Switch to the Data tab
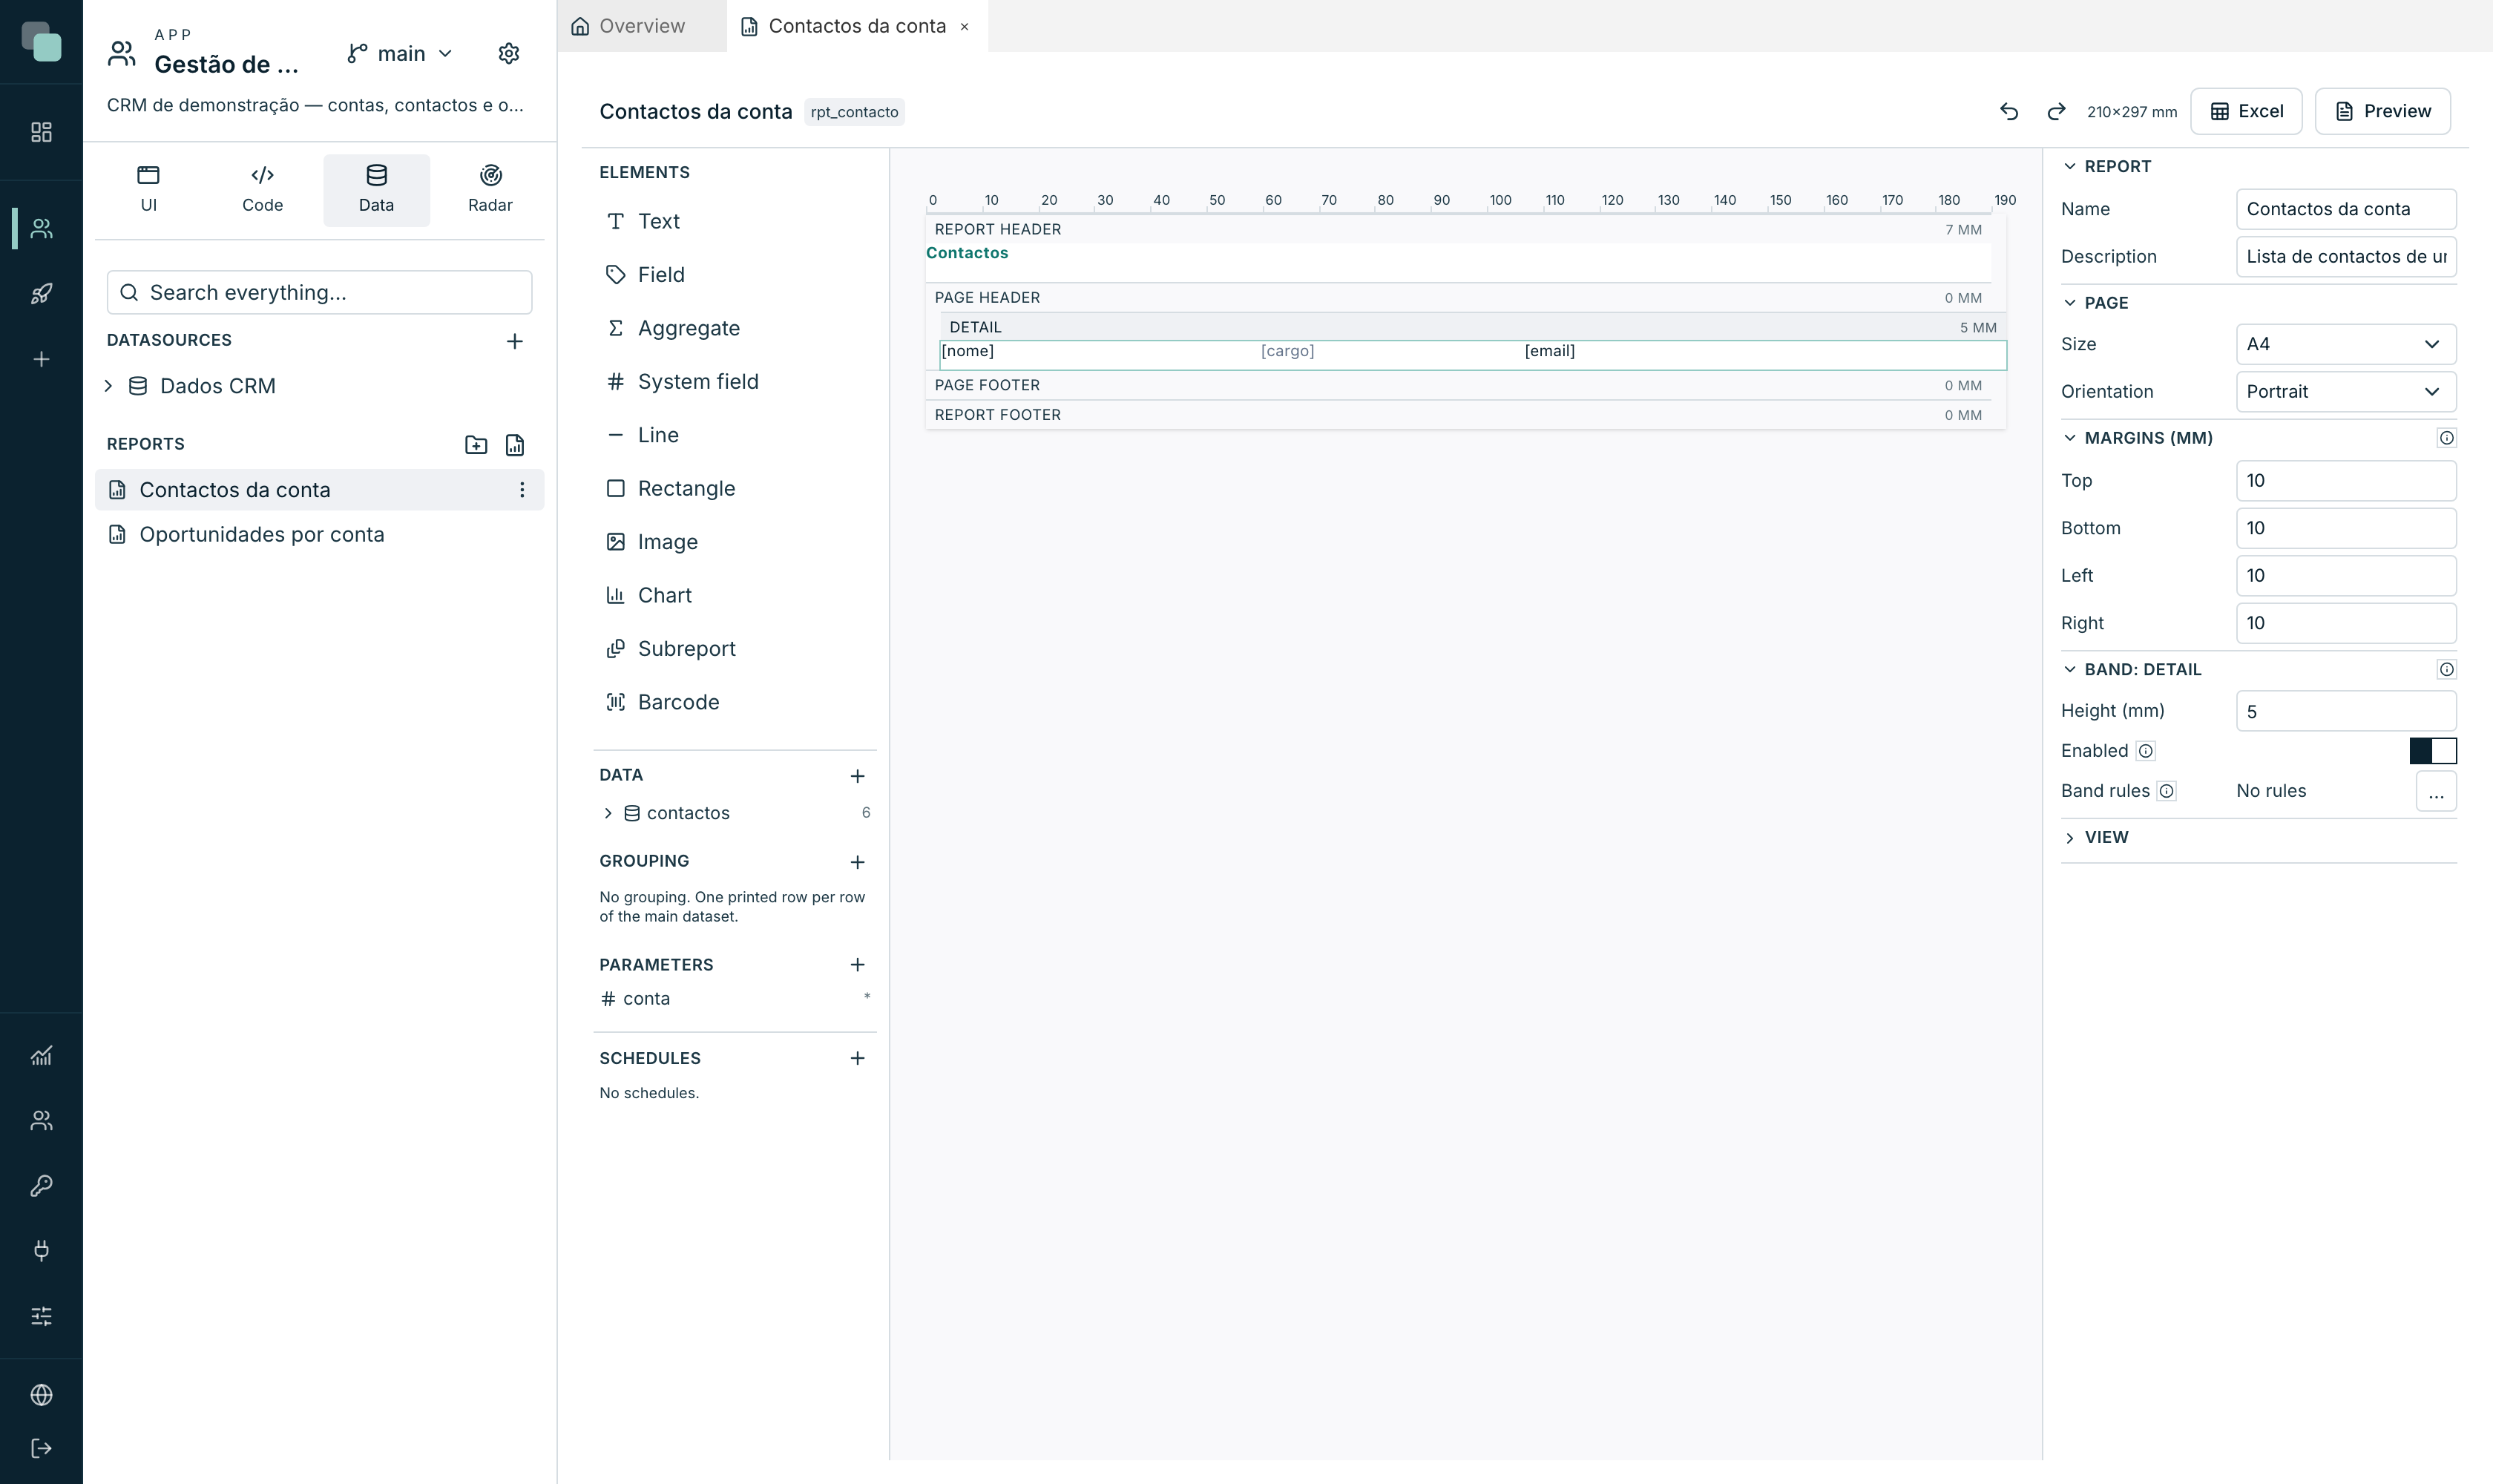 point(376,190)
